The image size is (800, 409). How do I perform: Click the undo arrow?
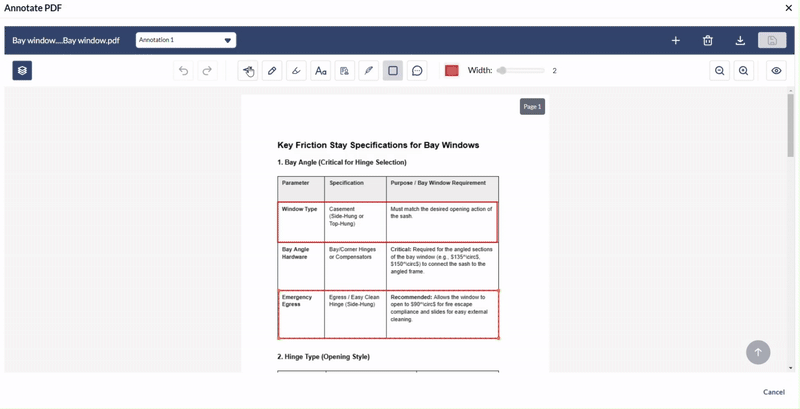coord(184,71)
